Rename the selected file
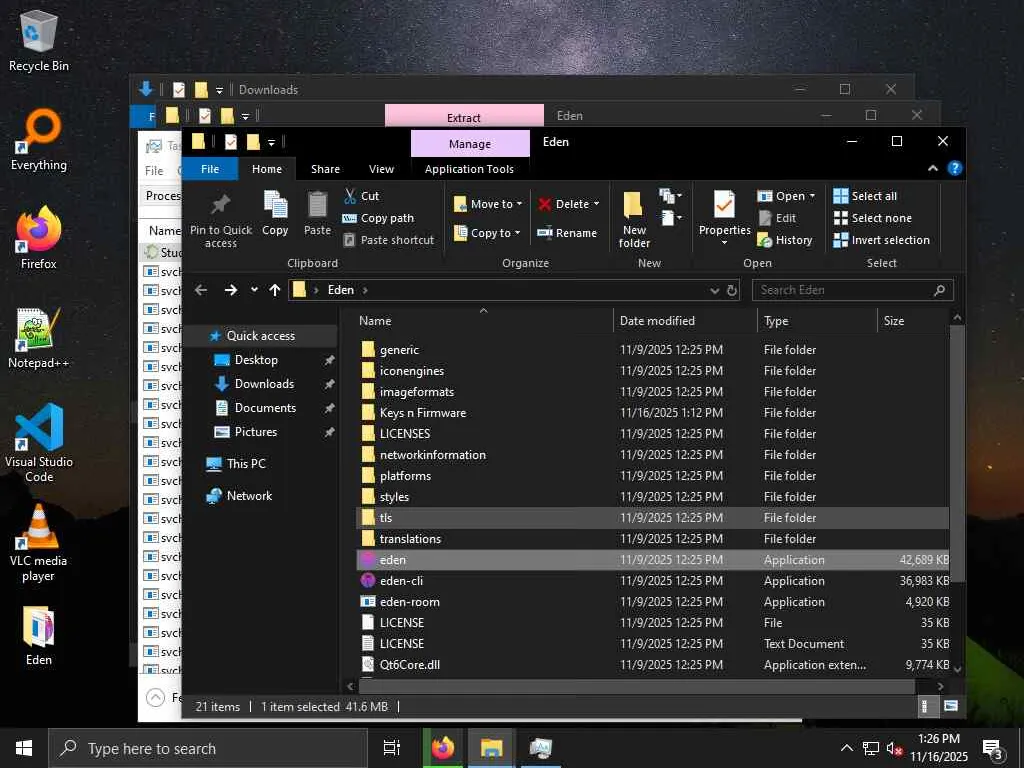The image size is (1024, 768). (x=567, y=233)
